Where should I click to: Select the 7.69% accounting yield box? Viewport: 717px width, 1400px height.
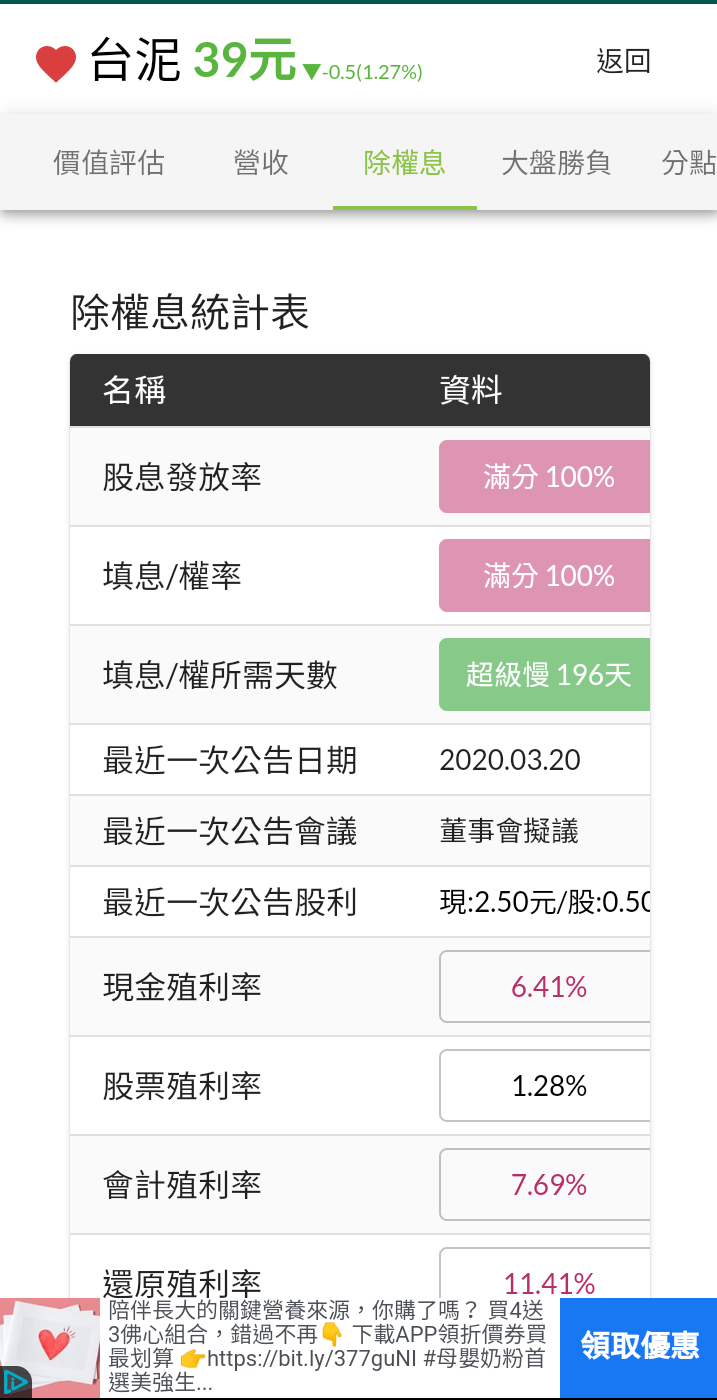(545, 1185)
